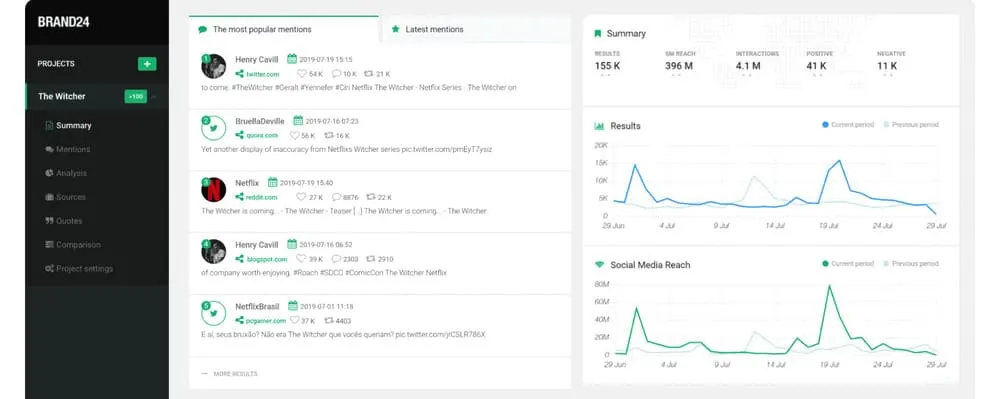The height and width of the screenshot is (399, 1000).
Task: Click the BRAND24 logo
Action: coord(63,22)
